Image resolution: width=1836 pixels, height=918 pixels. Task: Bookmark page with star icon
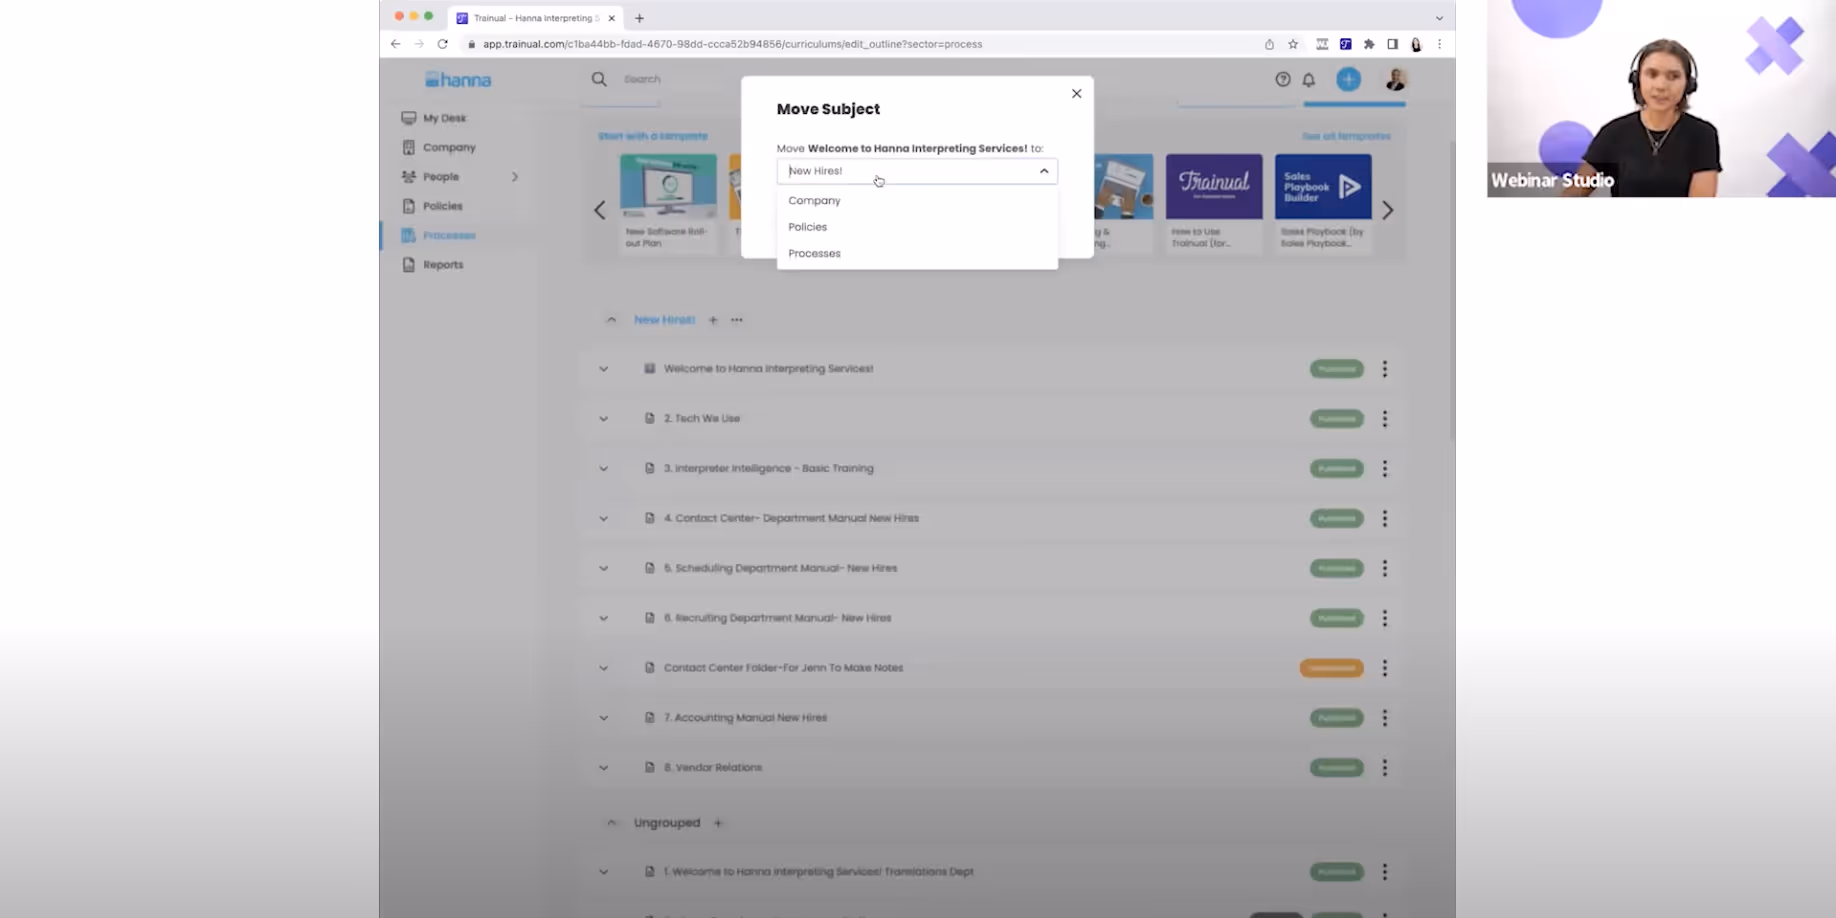(1293, 44)
